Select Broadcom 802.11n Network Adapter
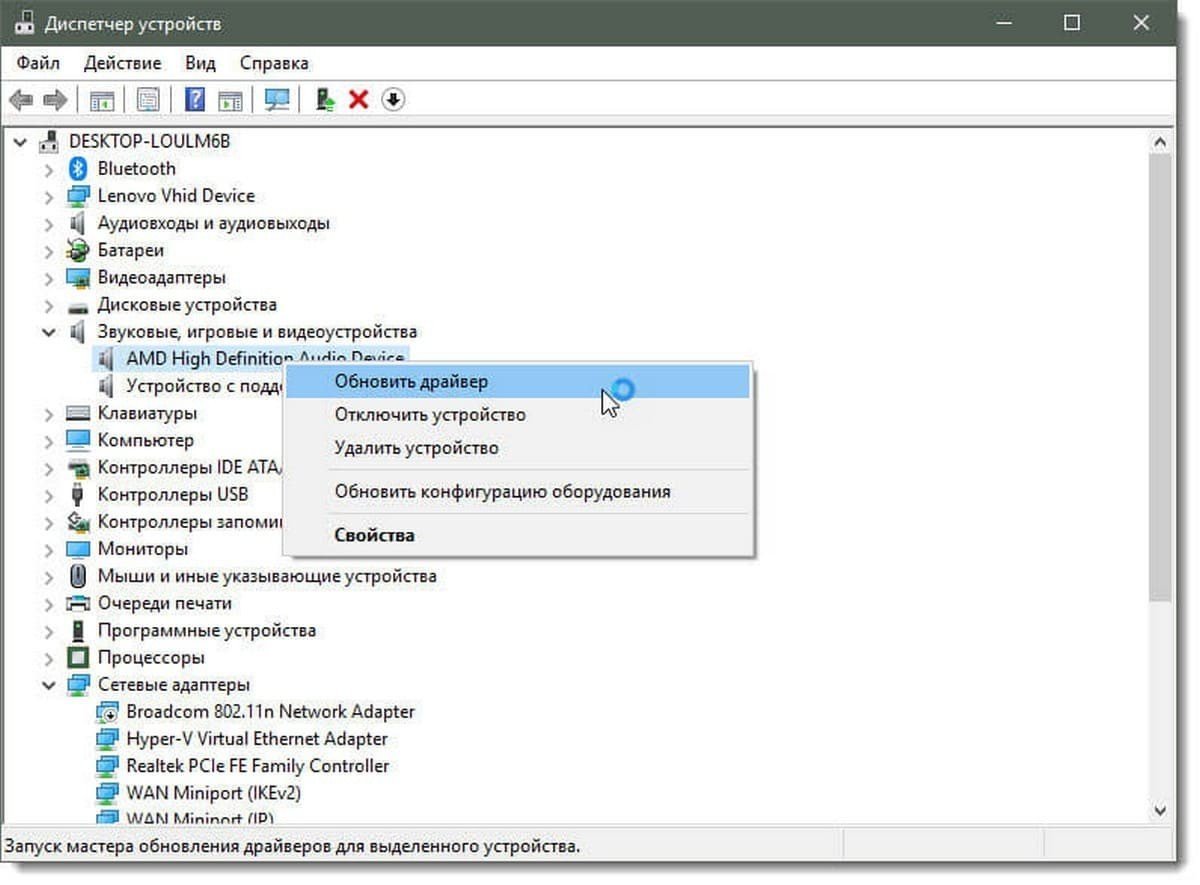The width and height of the screenshot is (1200, 885). 270,712
